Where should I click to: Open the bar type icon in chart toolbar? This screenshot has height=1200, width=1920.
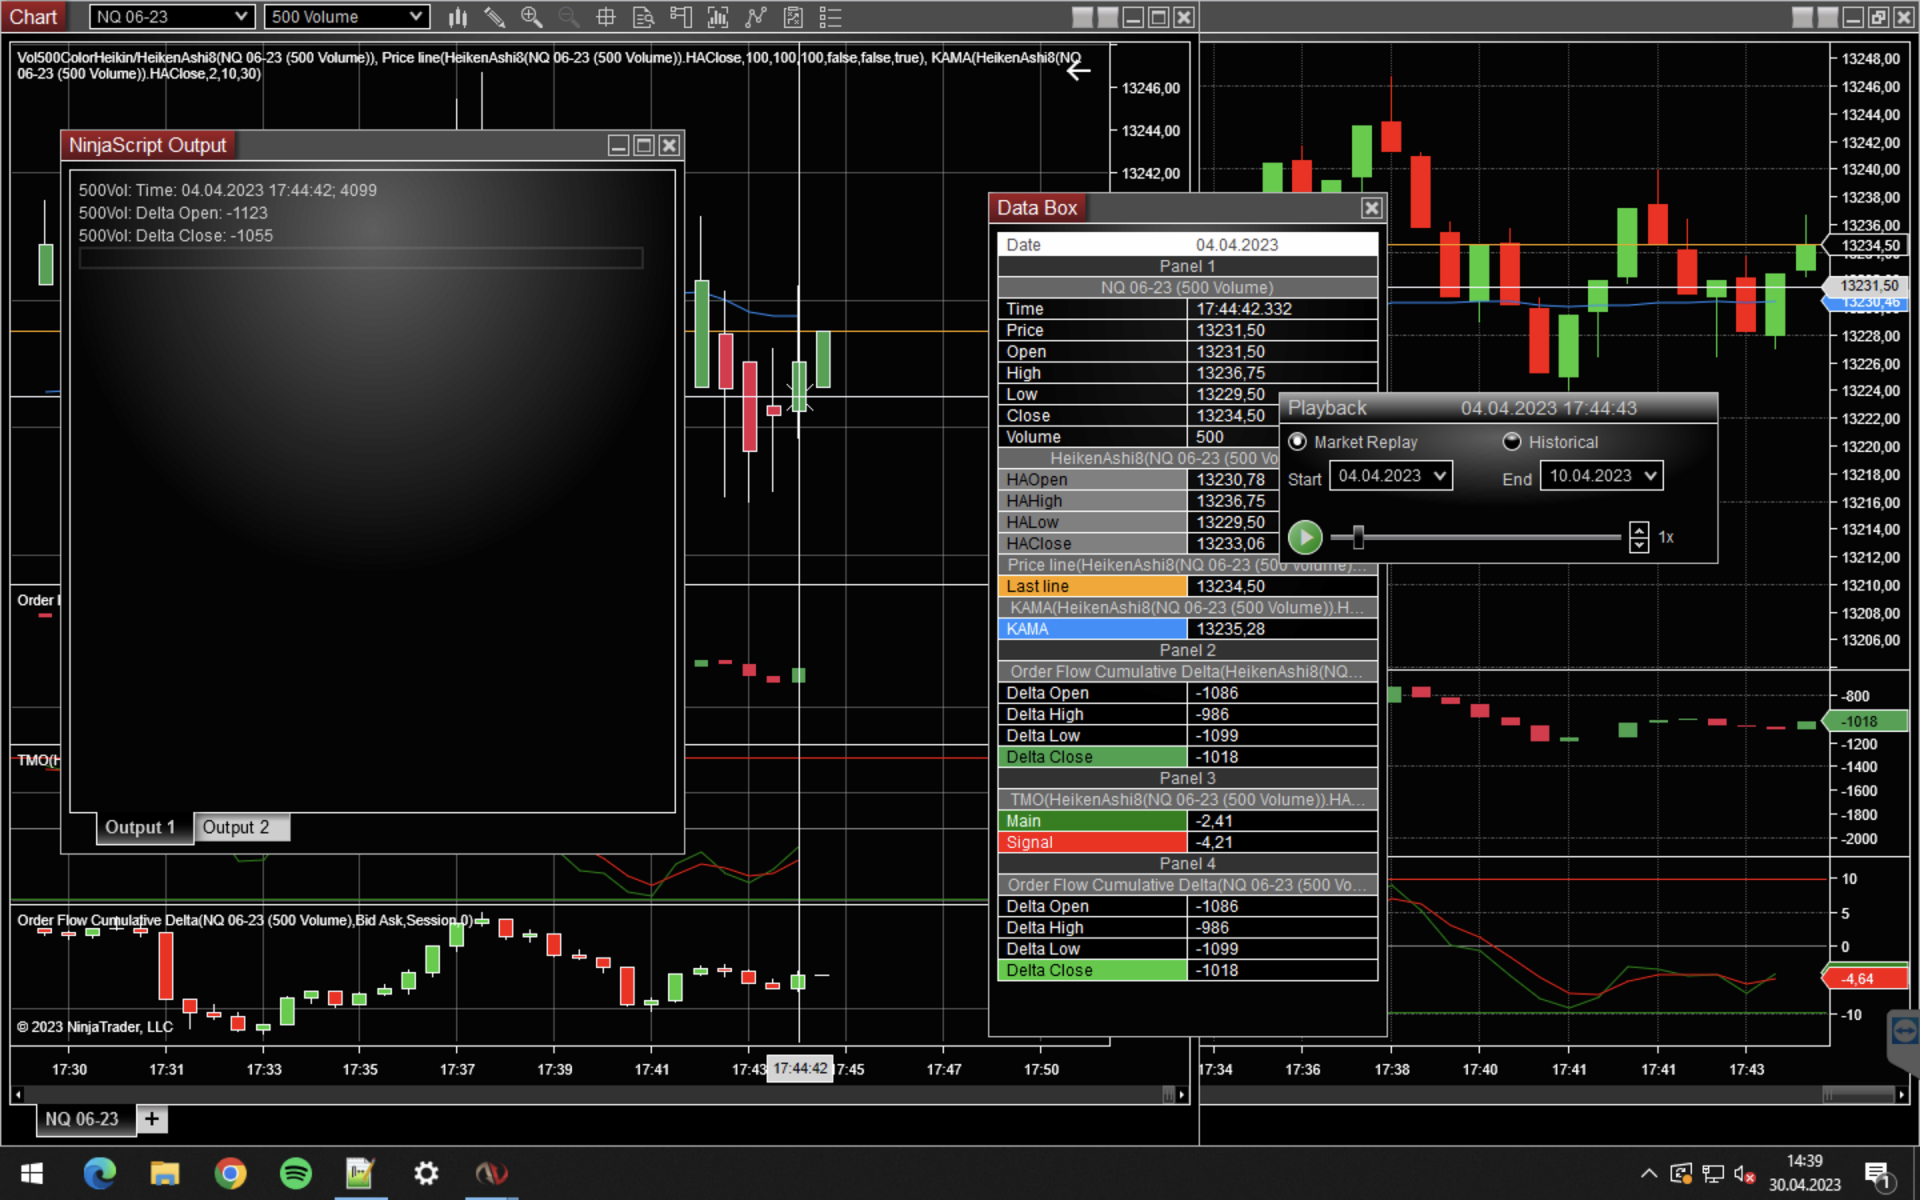pyautogui.click(x=458, y=17)
